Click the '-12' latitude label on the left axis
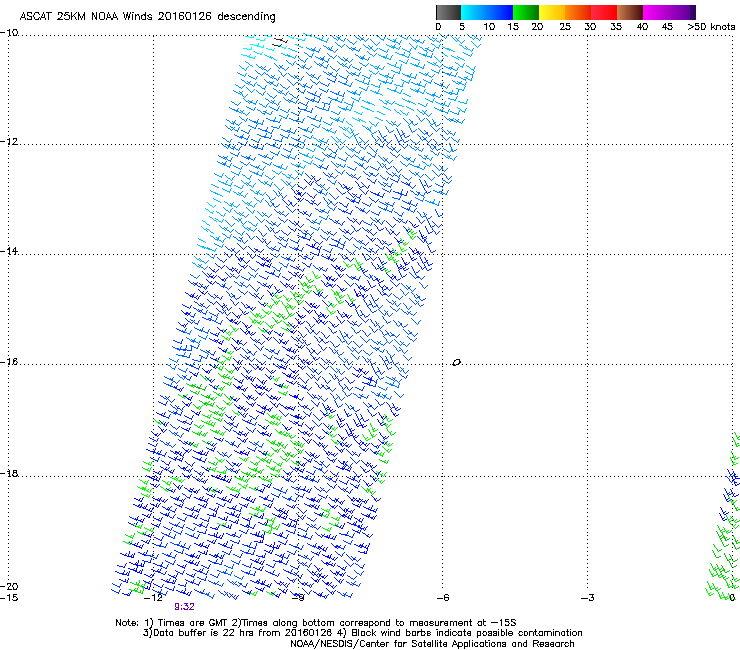 9,142
